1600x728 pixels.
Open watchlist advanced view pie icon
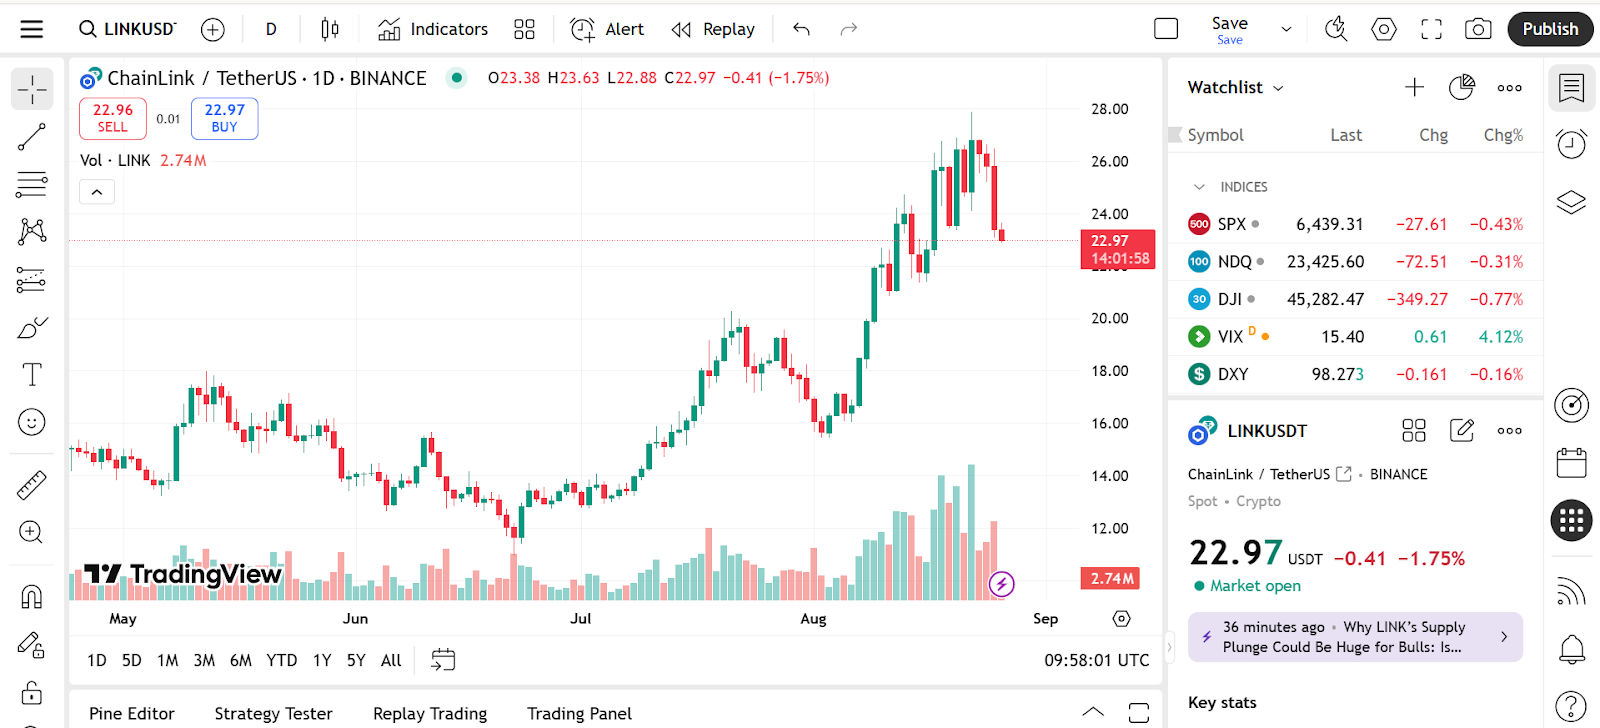click(x=1462, y=88)
